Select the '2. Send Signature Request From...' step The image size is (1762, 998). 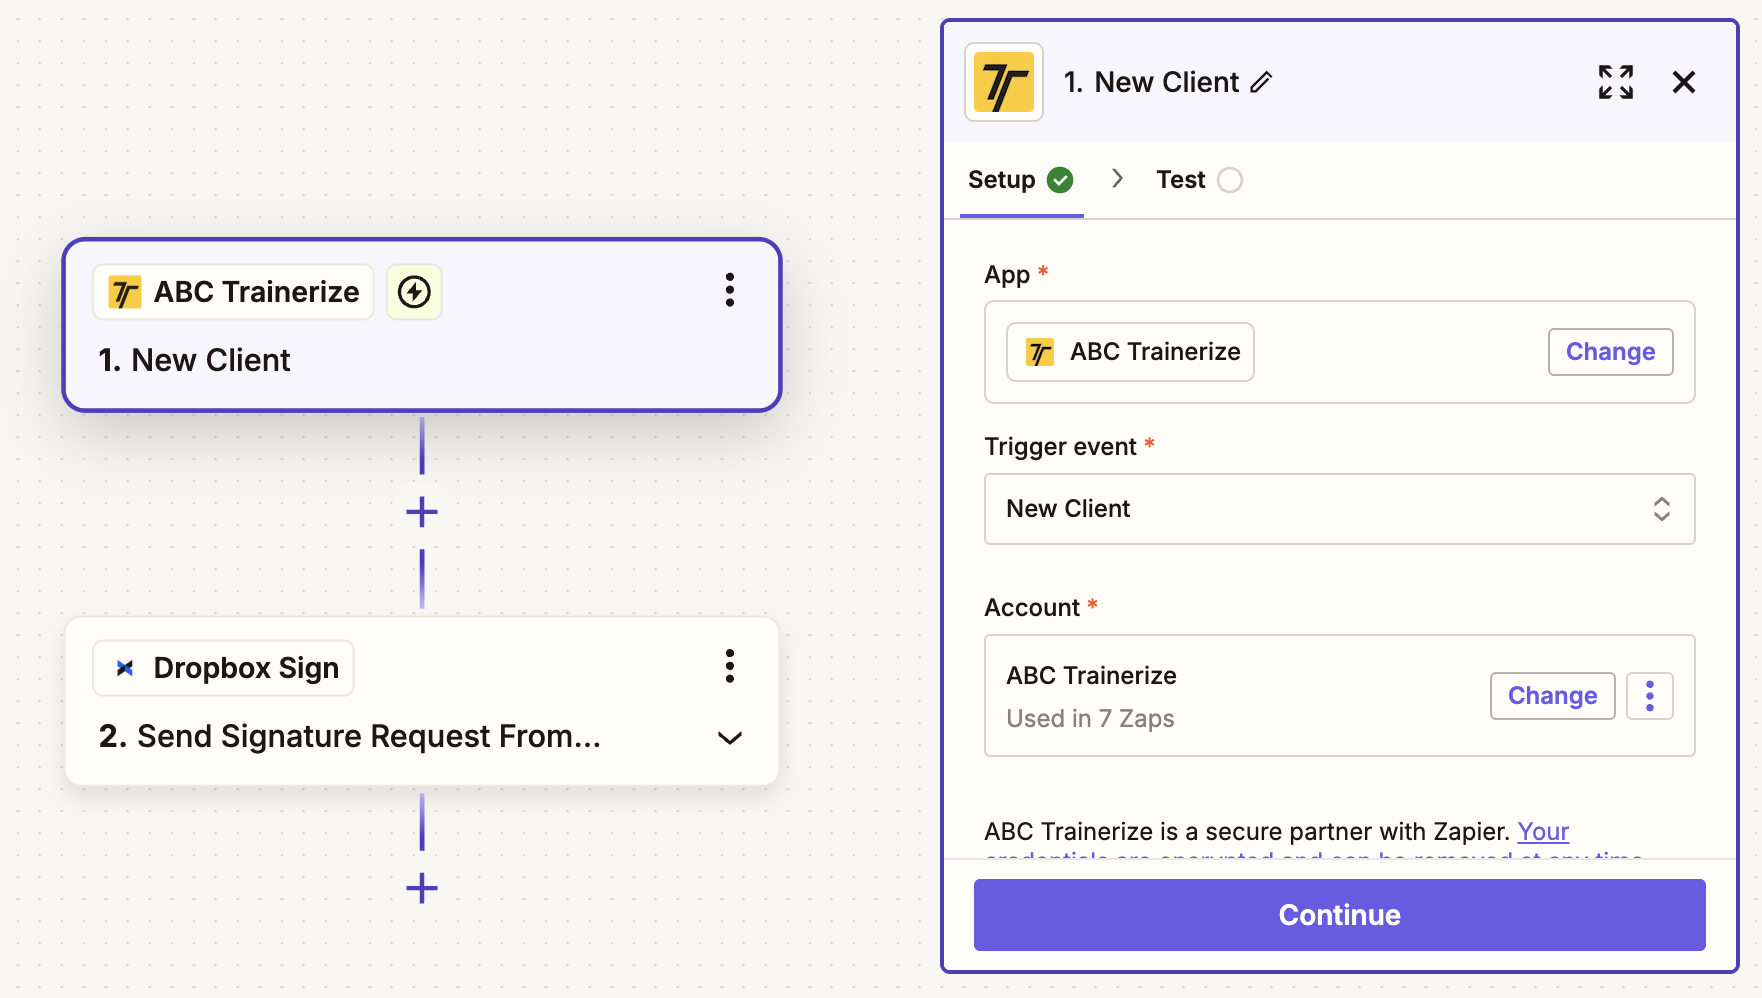click(350, 737)
